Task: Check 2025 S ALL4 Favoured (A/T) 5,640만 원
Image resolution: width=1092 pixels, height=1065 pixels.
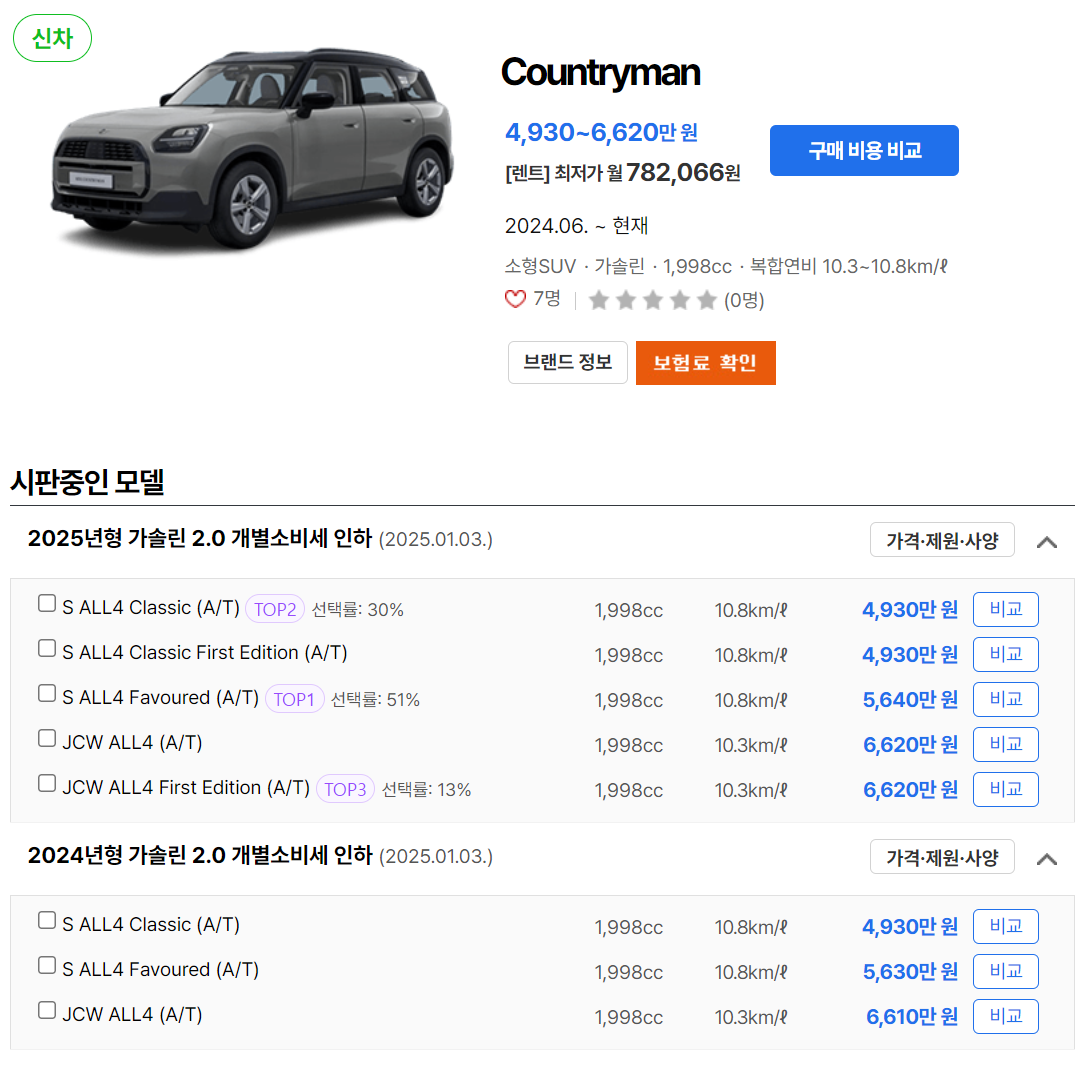Action: tap(47, 693)
